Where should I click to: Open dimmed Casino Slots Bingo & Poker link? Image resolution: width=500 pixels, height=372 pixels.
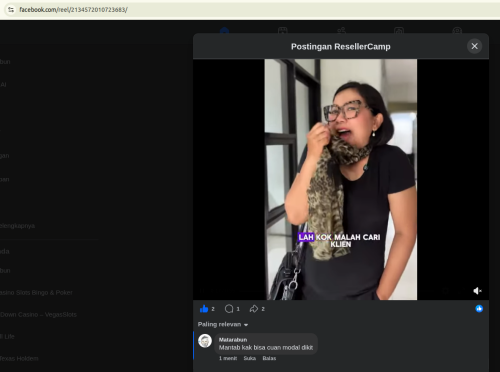pyautogui.click(x=36, y=293)
